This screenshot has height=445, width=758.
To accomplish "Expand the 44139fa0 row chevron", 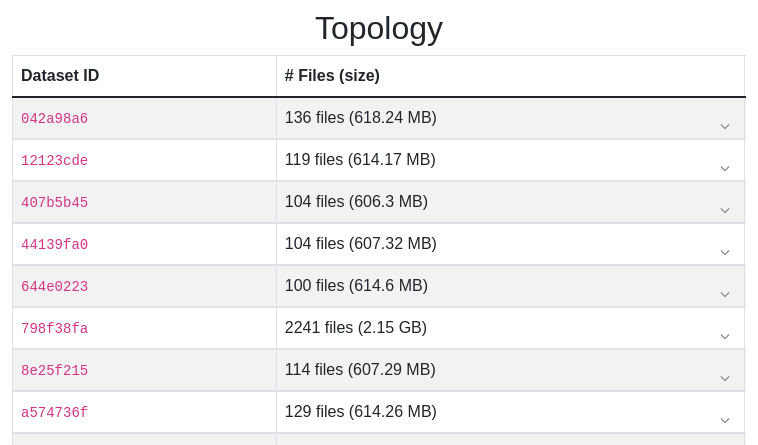I will click(x=725, y=253).
